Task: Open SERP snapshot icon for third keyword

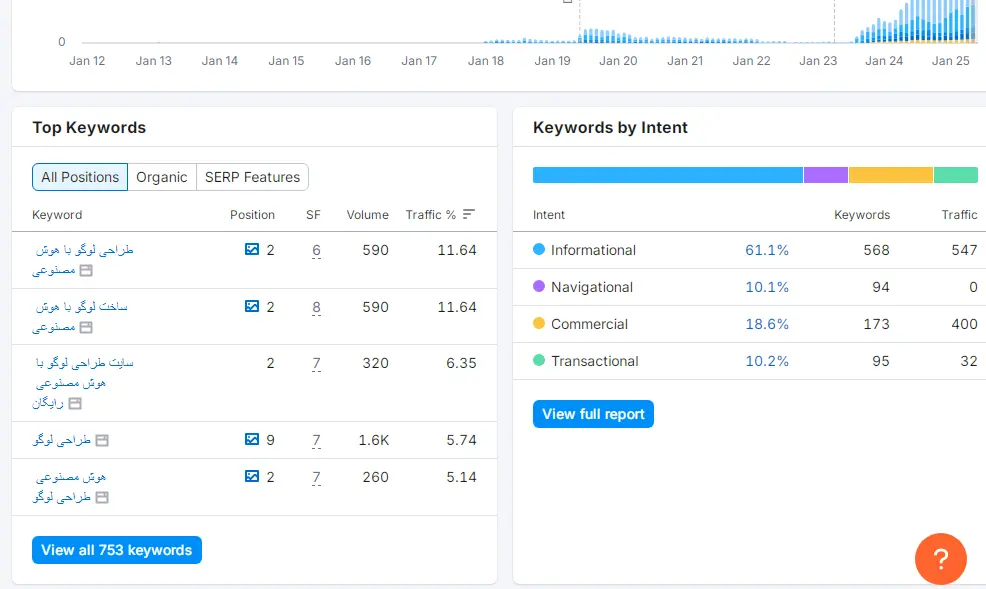Action: pyautogui.click(x=75, y=404)
